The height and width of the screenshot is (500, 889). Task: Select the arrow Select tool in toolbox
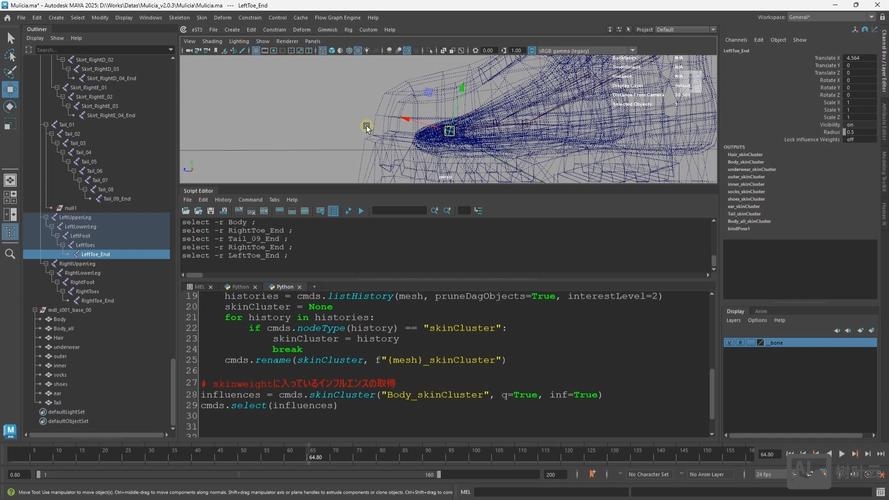10,38
